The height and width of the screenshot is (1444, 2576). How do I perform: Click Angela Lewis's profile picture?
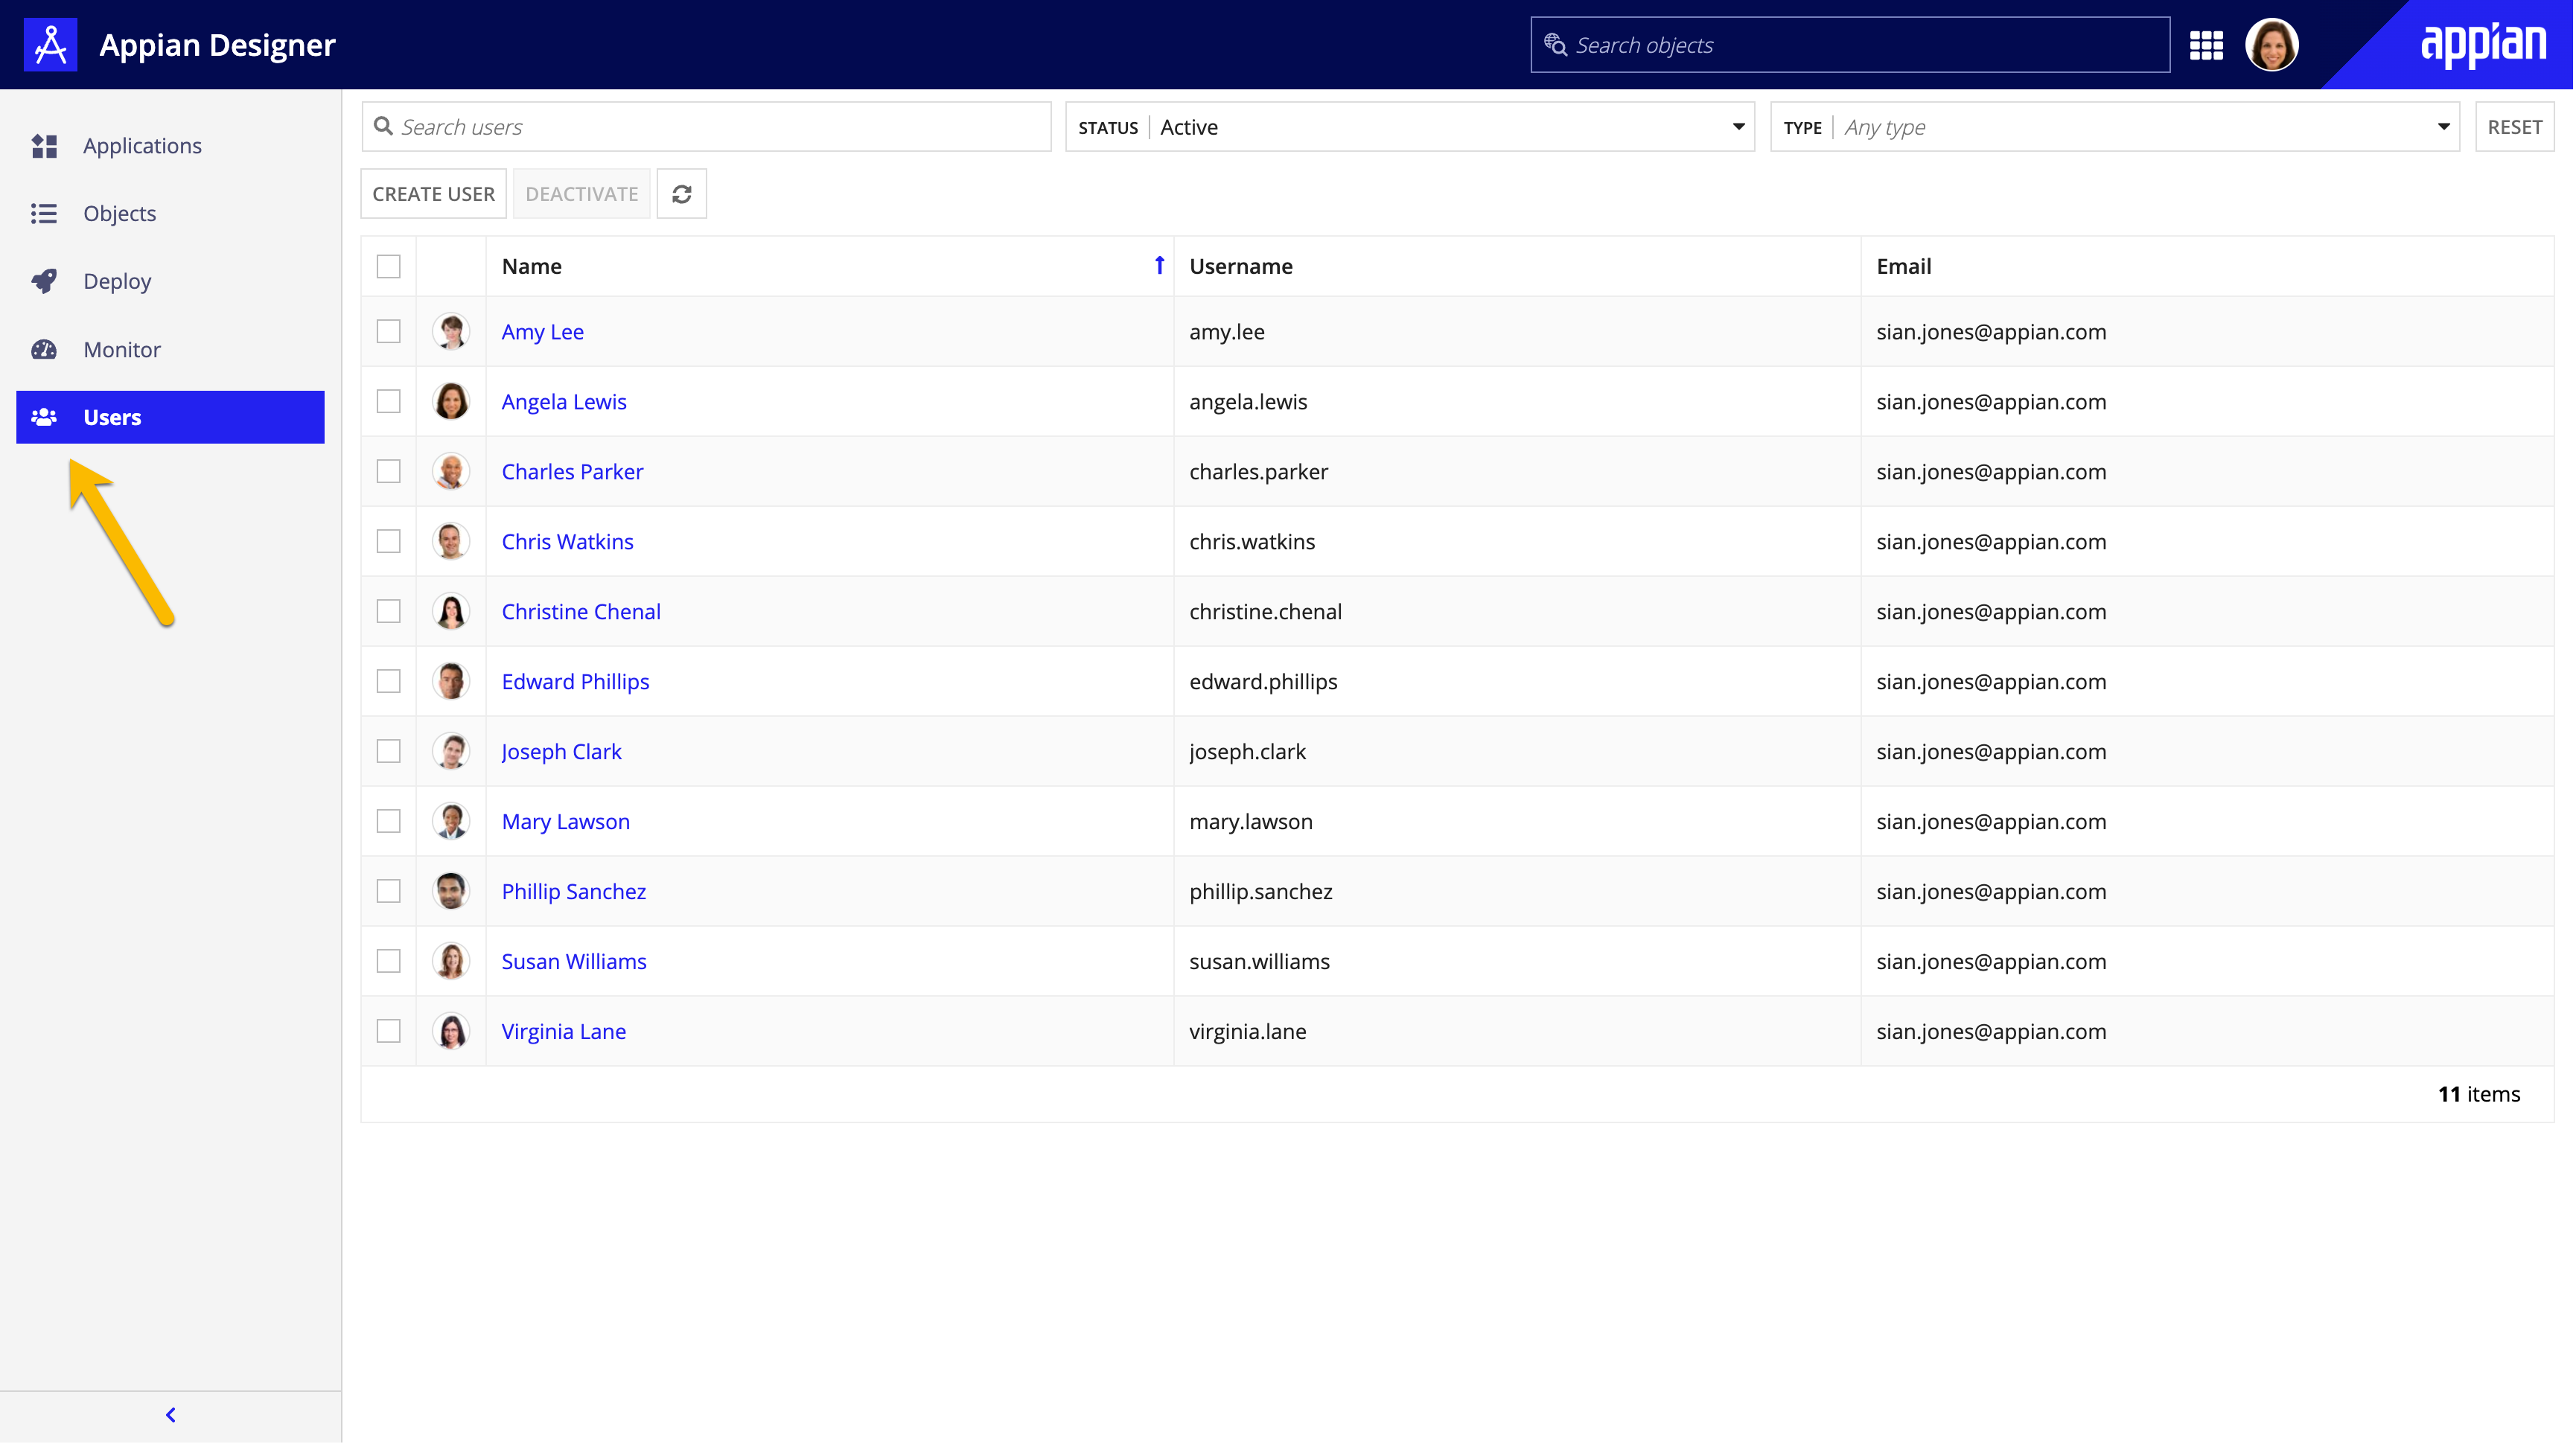click(x=451, y=401)
